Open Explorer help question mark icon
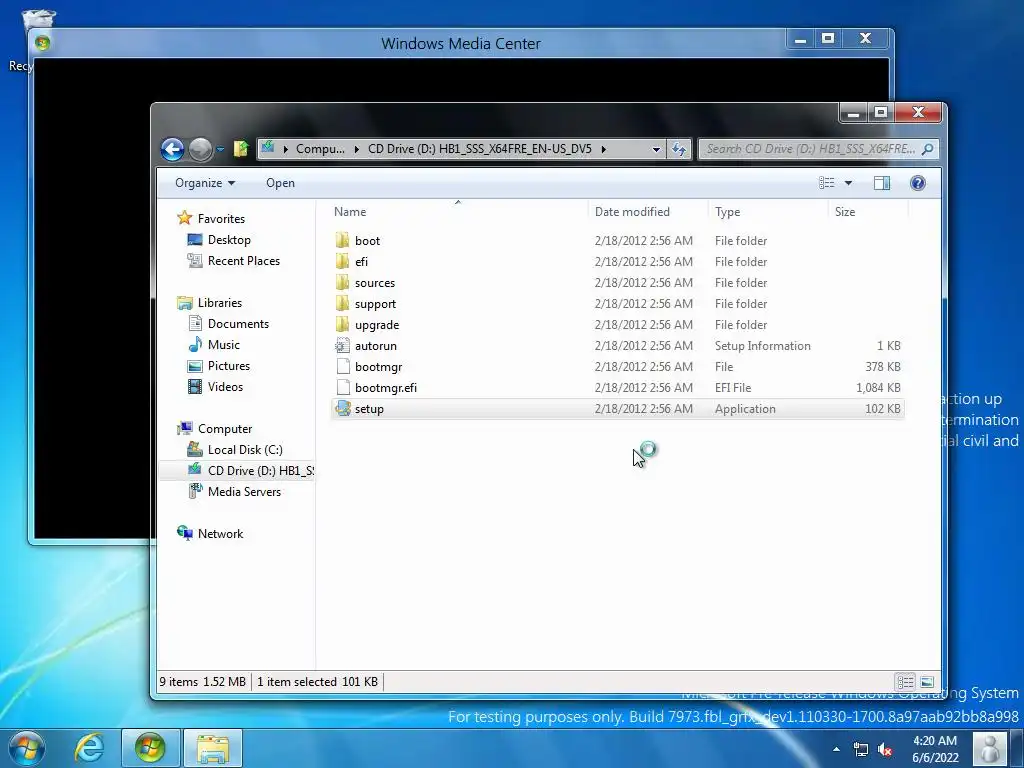 point(918,183)
